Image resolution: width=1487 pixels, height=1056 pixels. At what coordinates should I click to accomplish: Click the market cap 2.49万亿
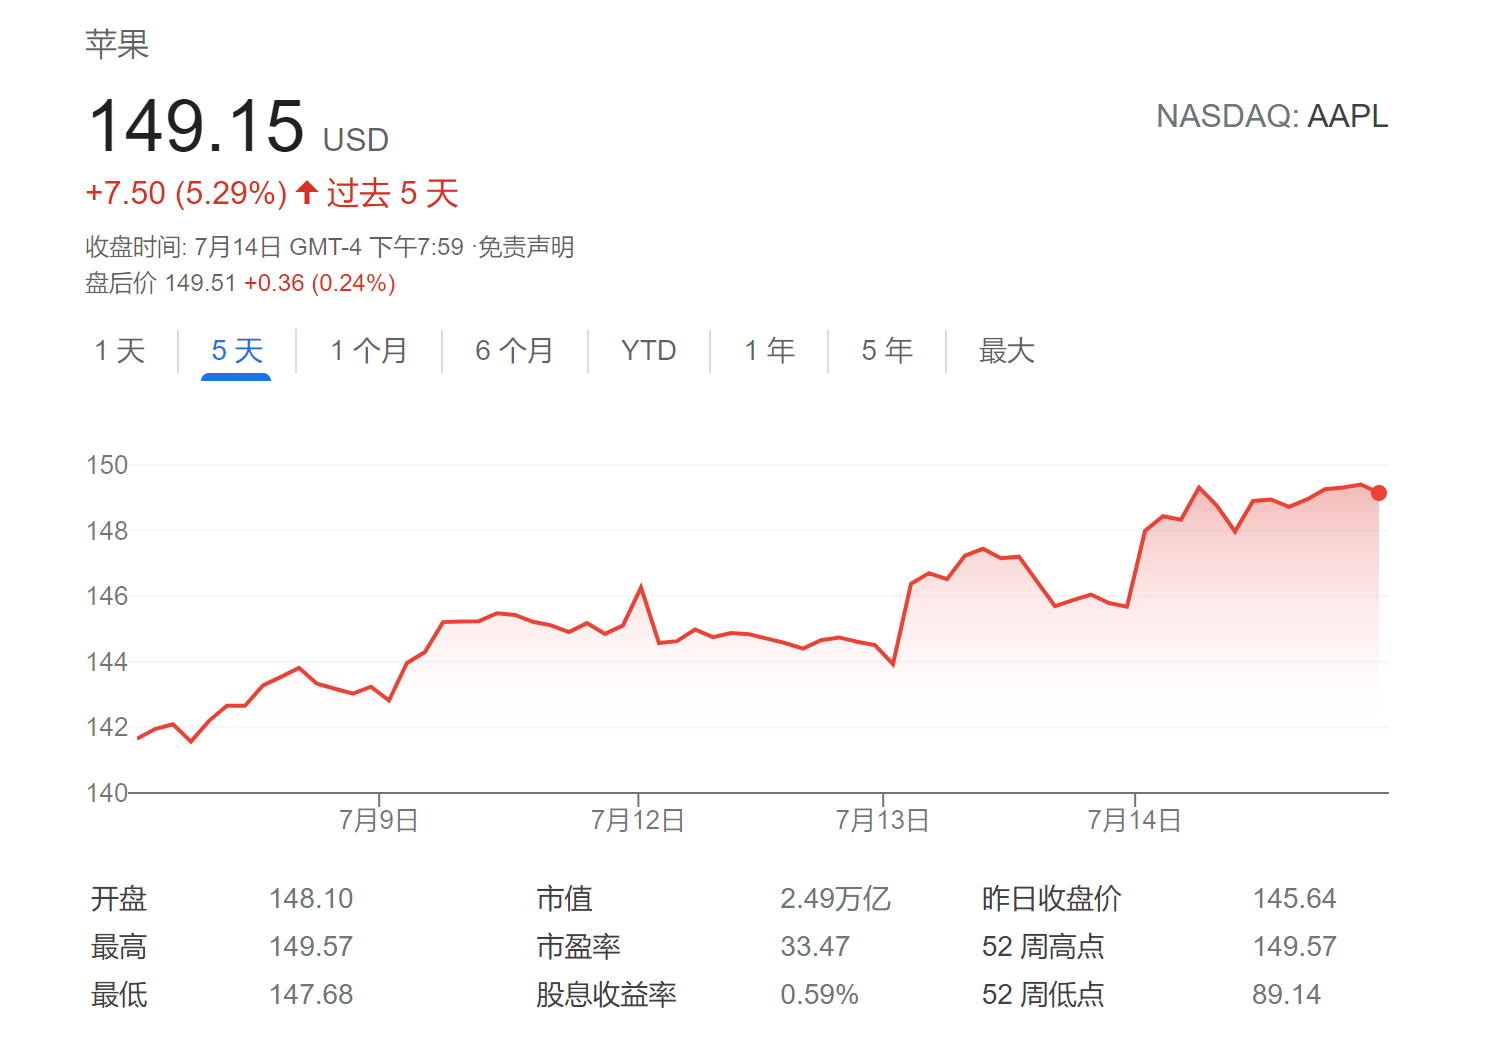[x=835, y=899]
